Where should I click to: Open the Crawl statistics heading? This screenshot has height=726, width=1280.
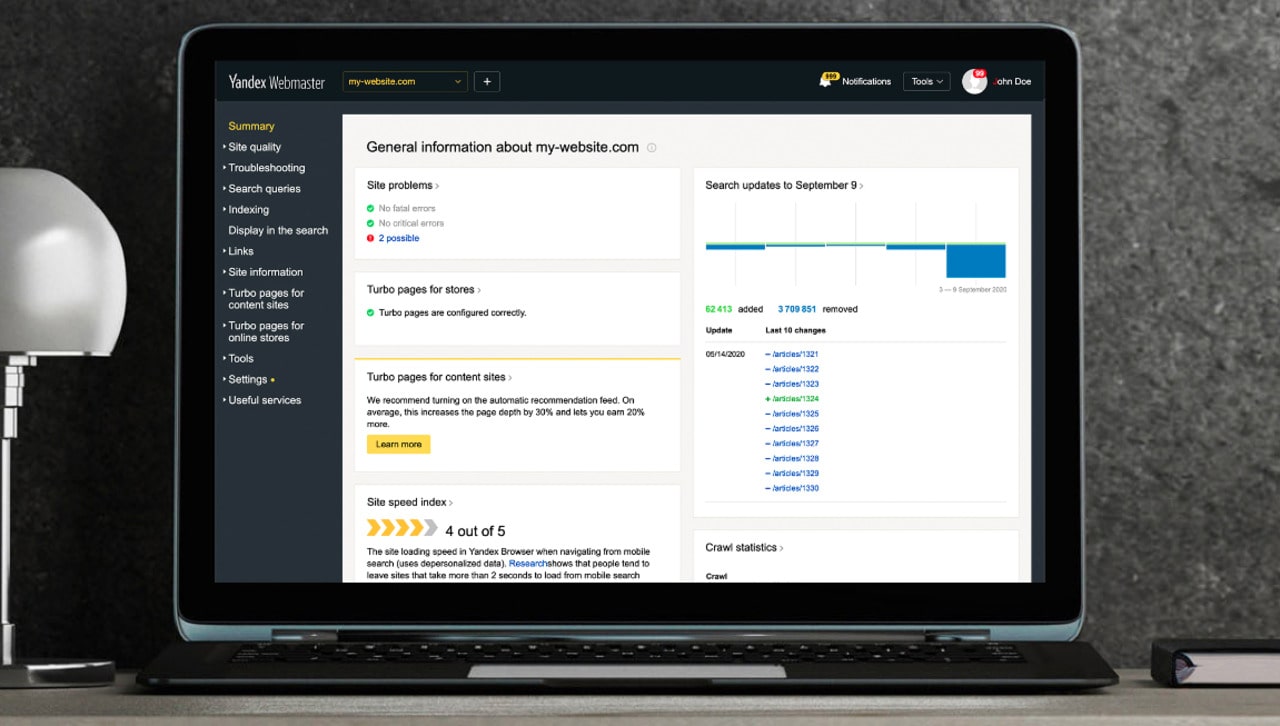point(744,547)
